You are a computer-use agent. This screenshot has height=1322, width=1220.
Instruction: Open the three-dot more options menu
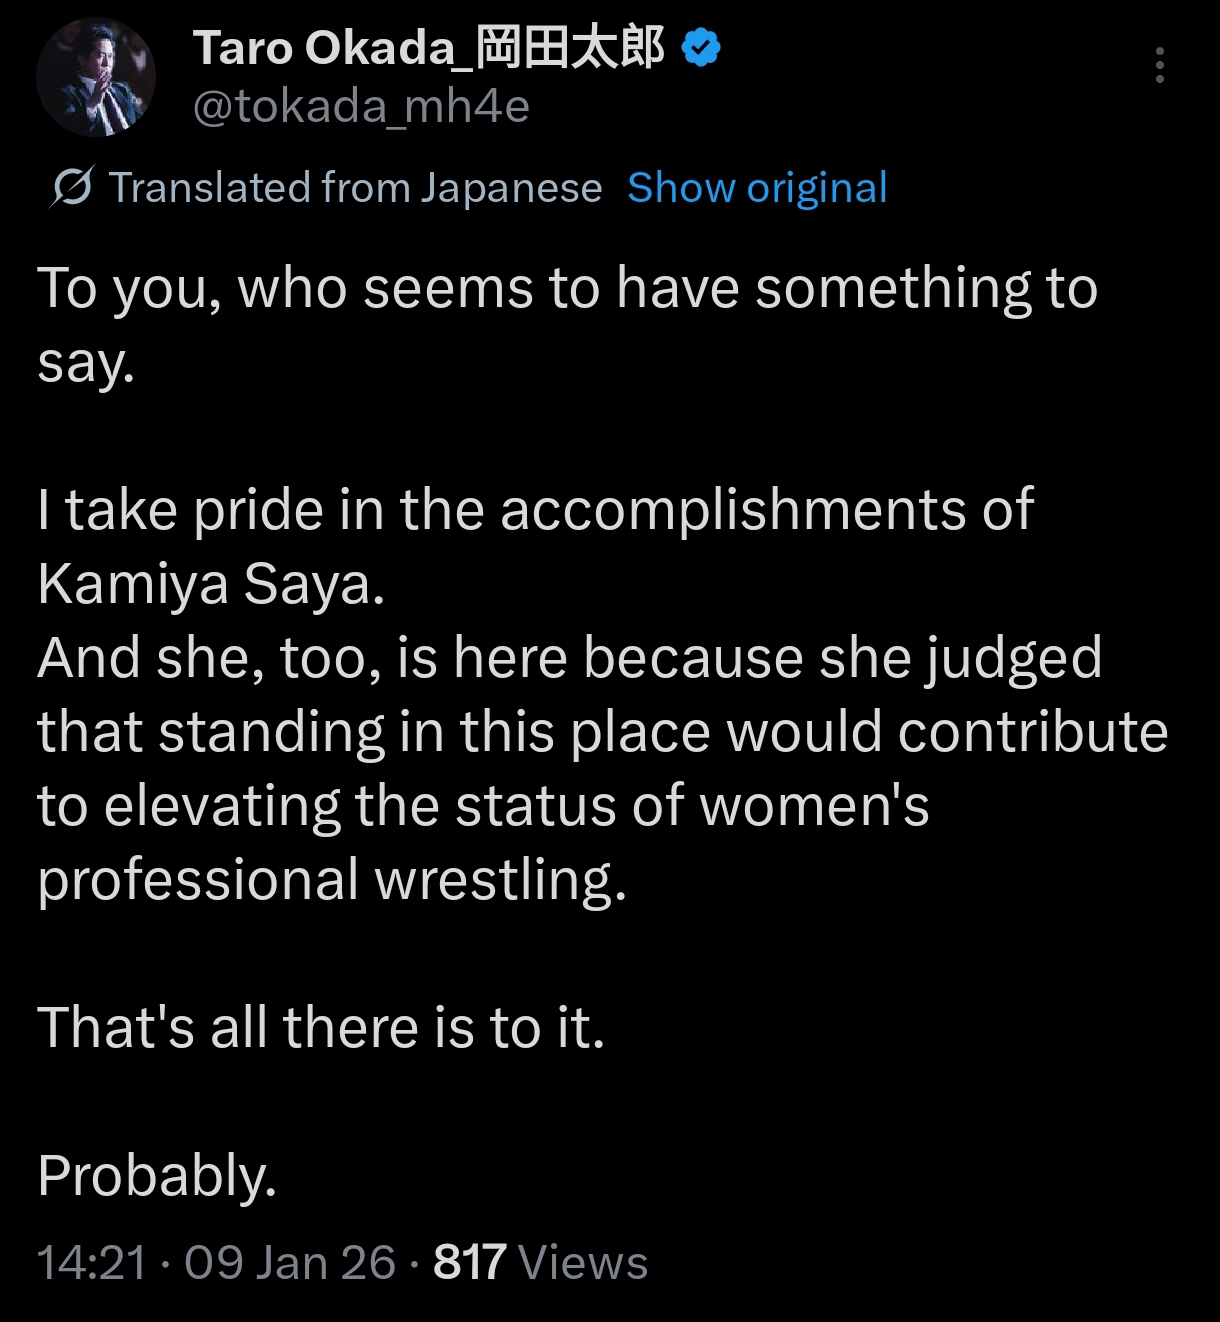[1160, 65]
